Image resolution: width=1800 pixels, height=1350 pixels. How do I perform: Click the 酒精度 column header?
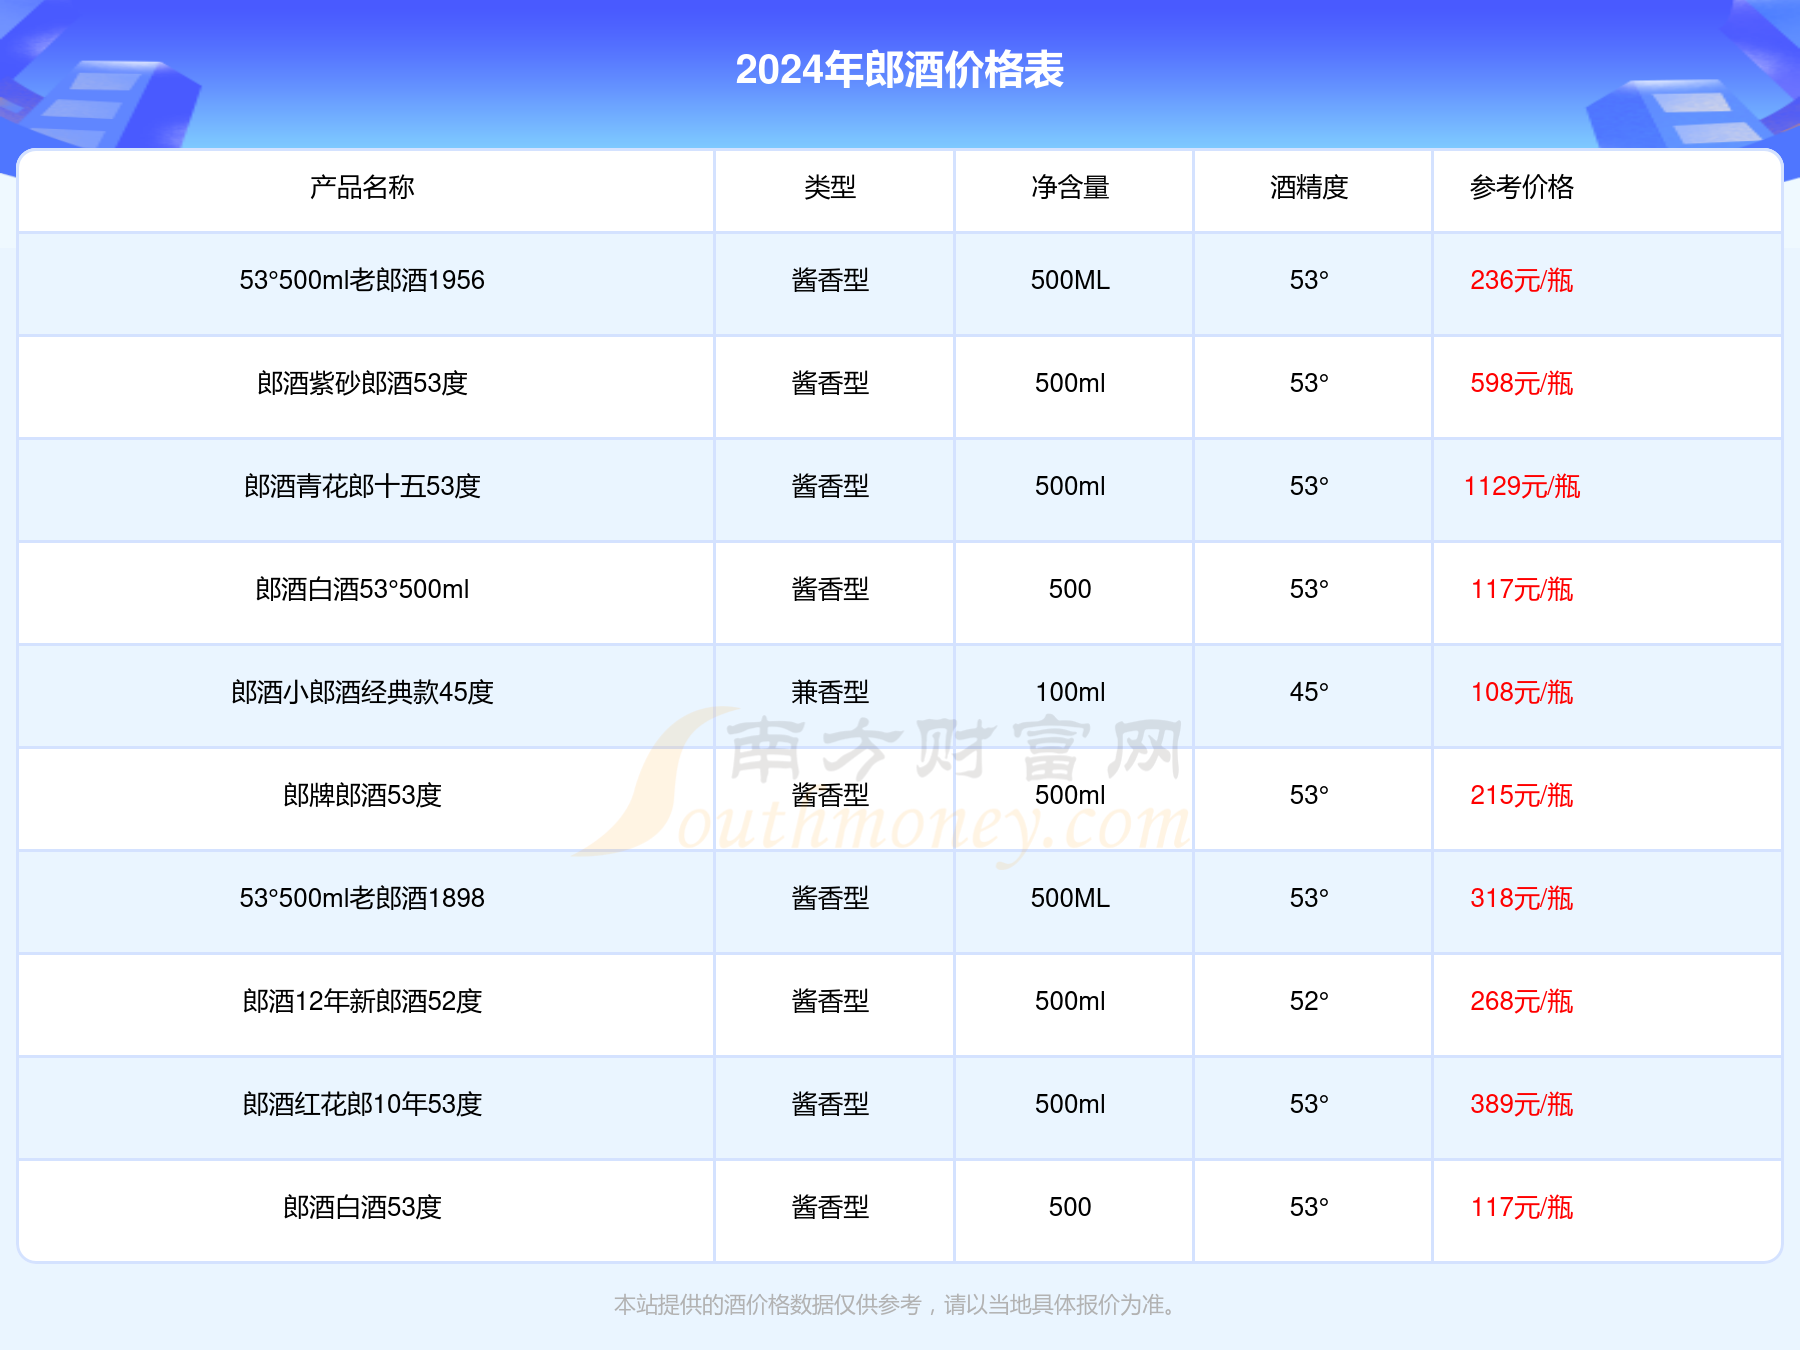(x=1309, y=187)
